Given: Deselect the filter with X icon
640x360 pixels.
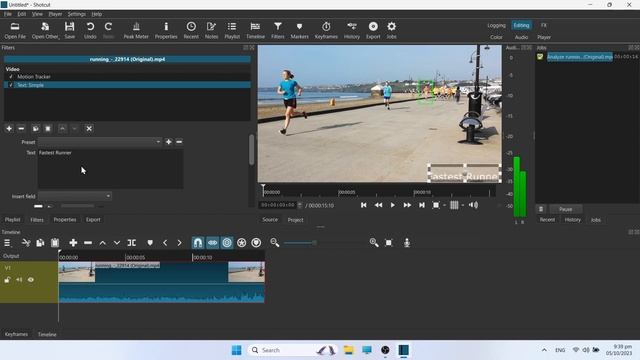Looking at the screenshot, I should pyautogui.click(x=89, y=129).
